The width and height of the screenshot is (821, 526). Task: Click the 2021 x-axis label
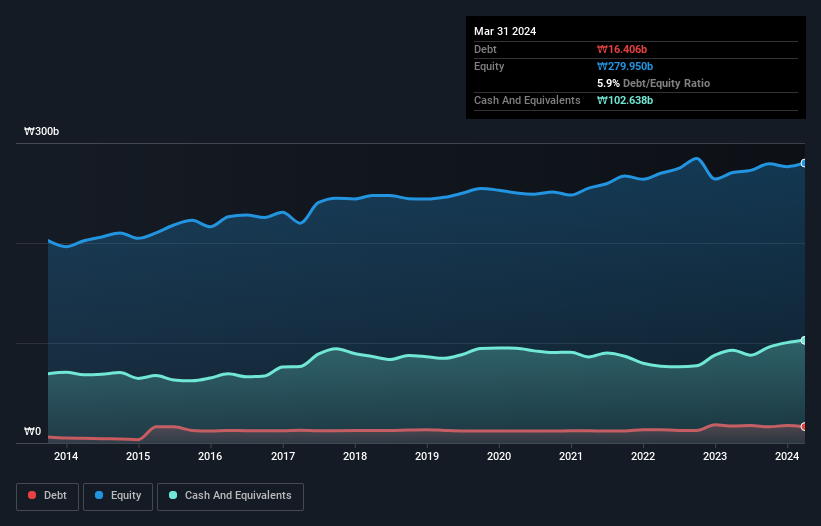[571, 456]
